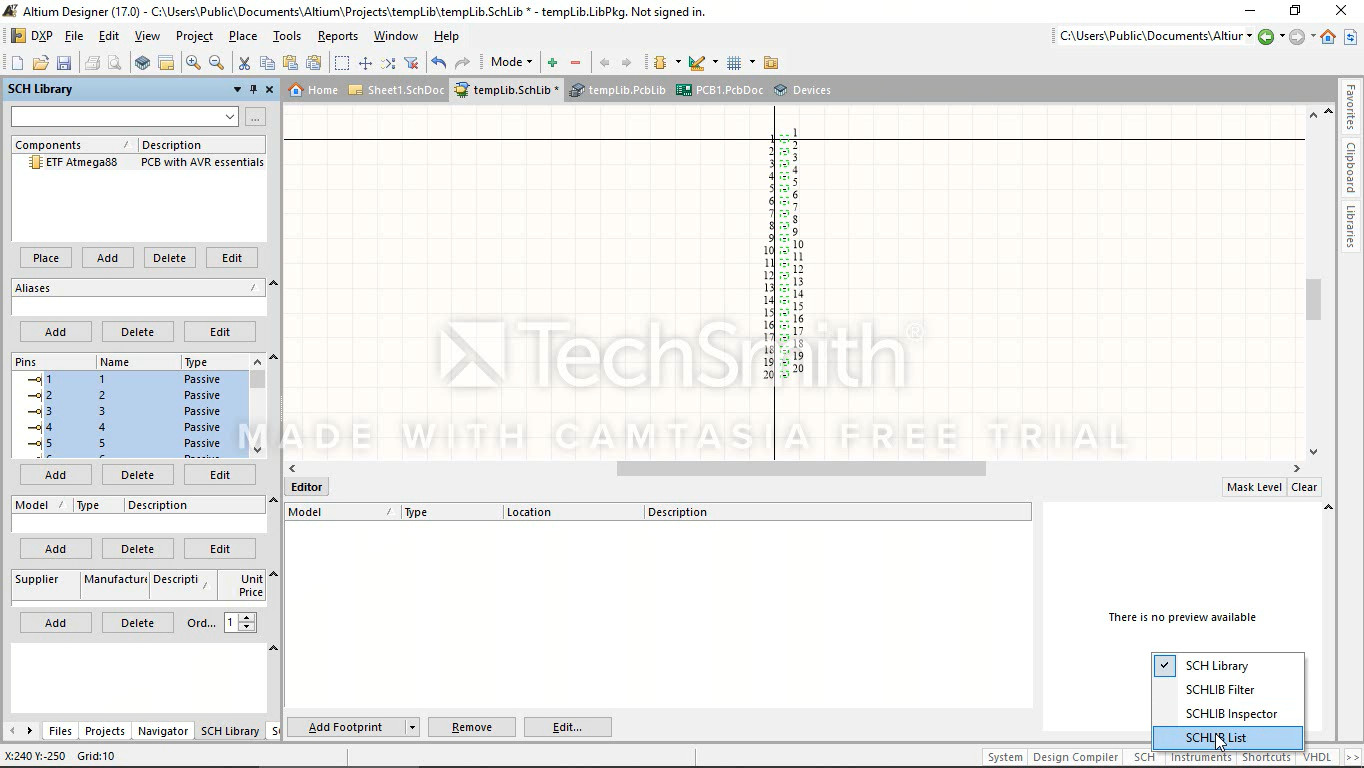Image resolution: width=1364 pixels, height=768 pixels.
Task: Open the Reports menu
Action: [x=337, y=36]
